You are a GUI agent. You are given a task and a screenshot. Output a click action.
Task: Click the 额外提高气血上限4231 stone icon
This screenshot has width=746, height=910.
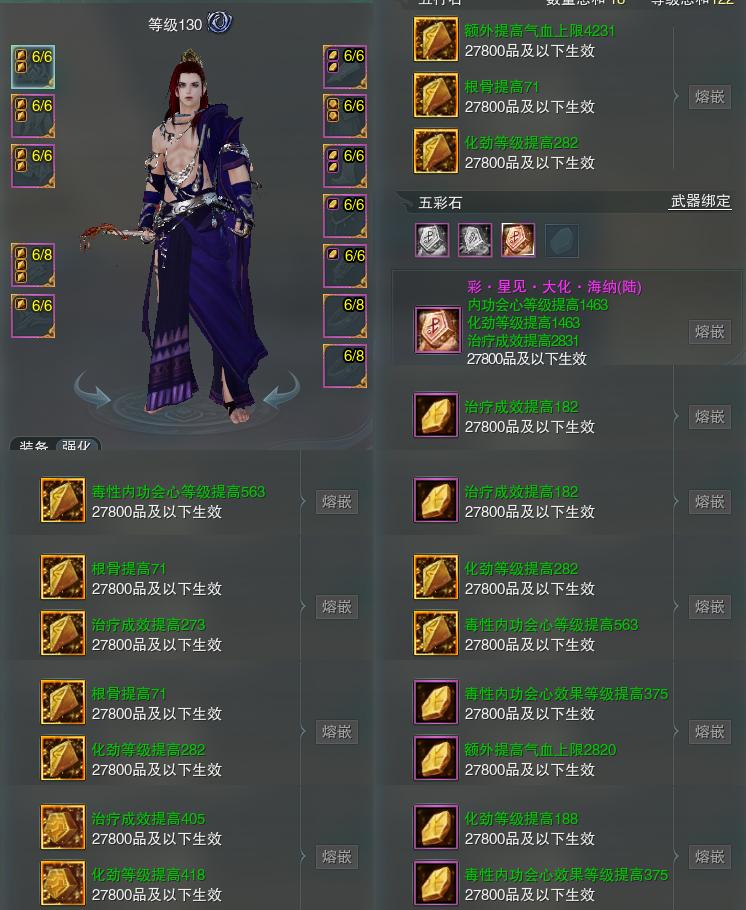point(436,40)
